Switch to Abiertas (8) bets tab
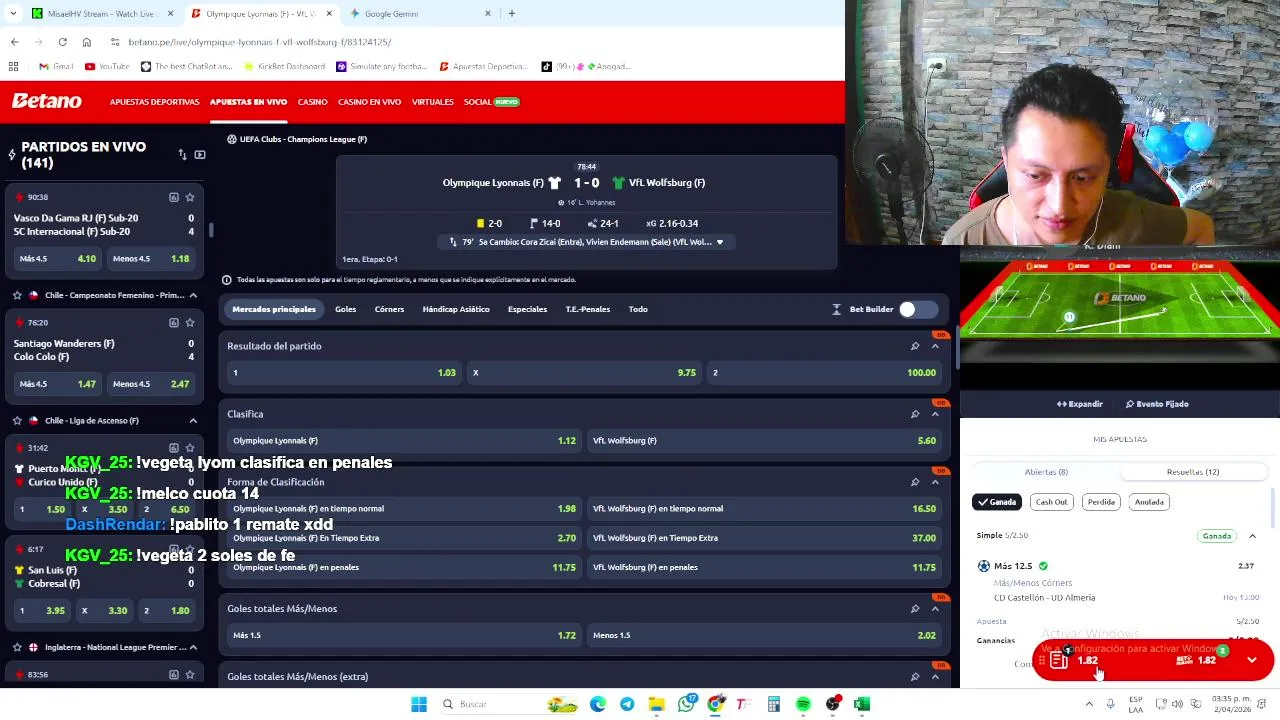This screenshot has height=720, width=1280. click(1046, 472)
